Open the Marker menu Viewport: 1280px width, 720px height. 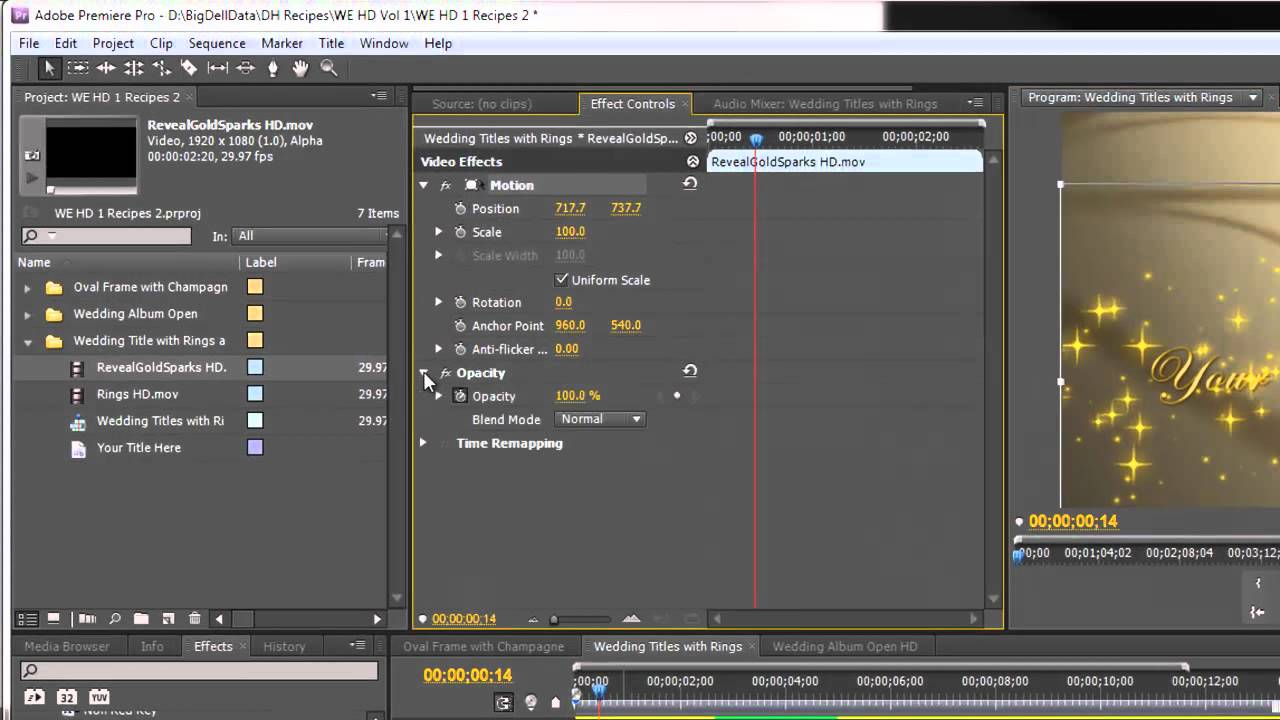282,43
